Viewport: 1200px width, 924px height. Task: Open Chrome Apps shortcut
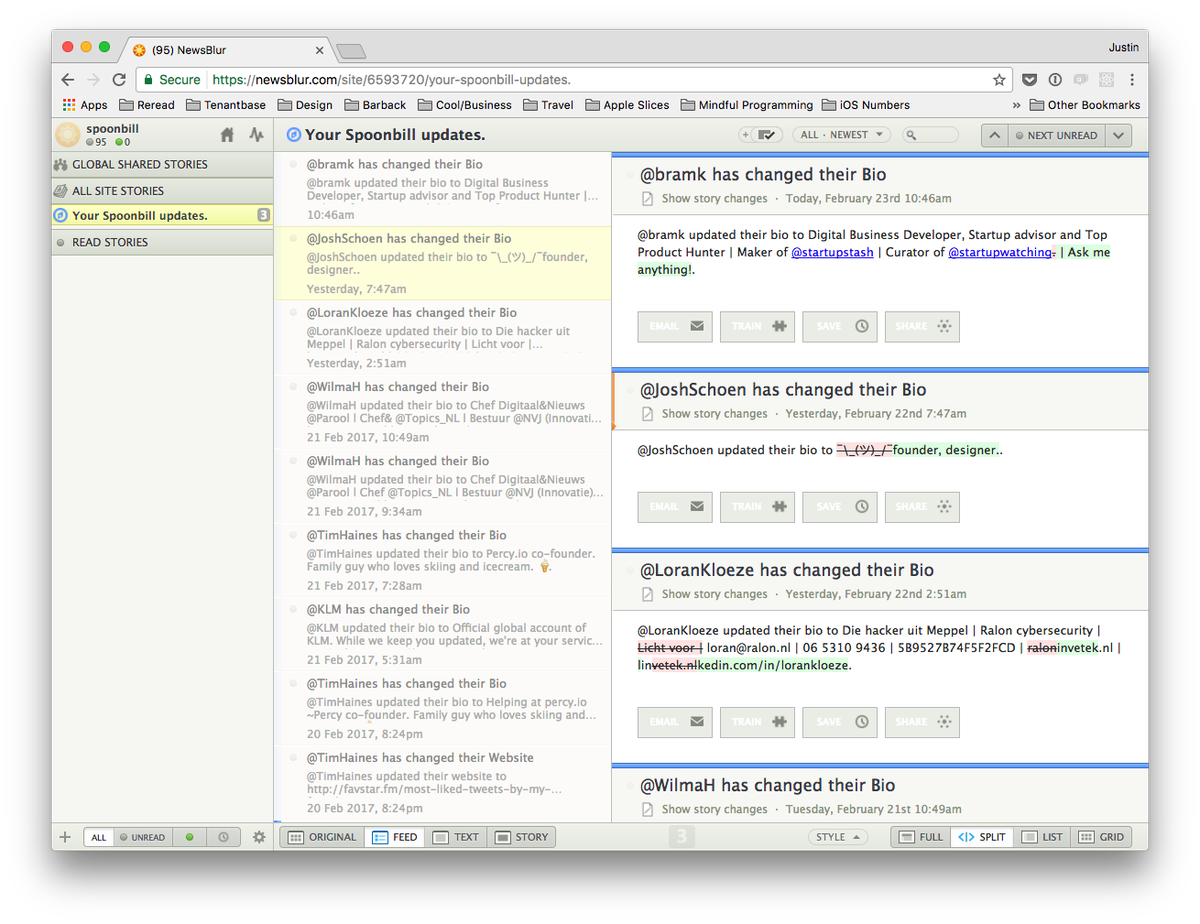[85, 105]
